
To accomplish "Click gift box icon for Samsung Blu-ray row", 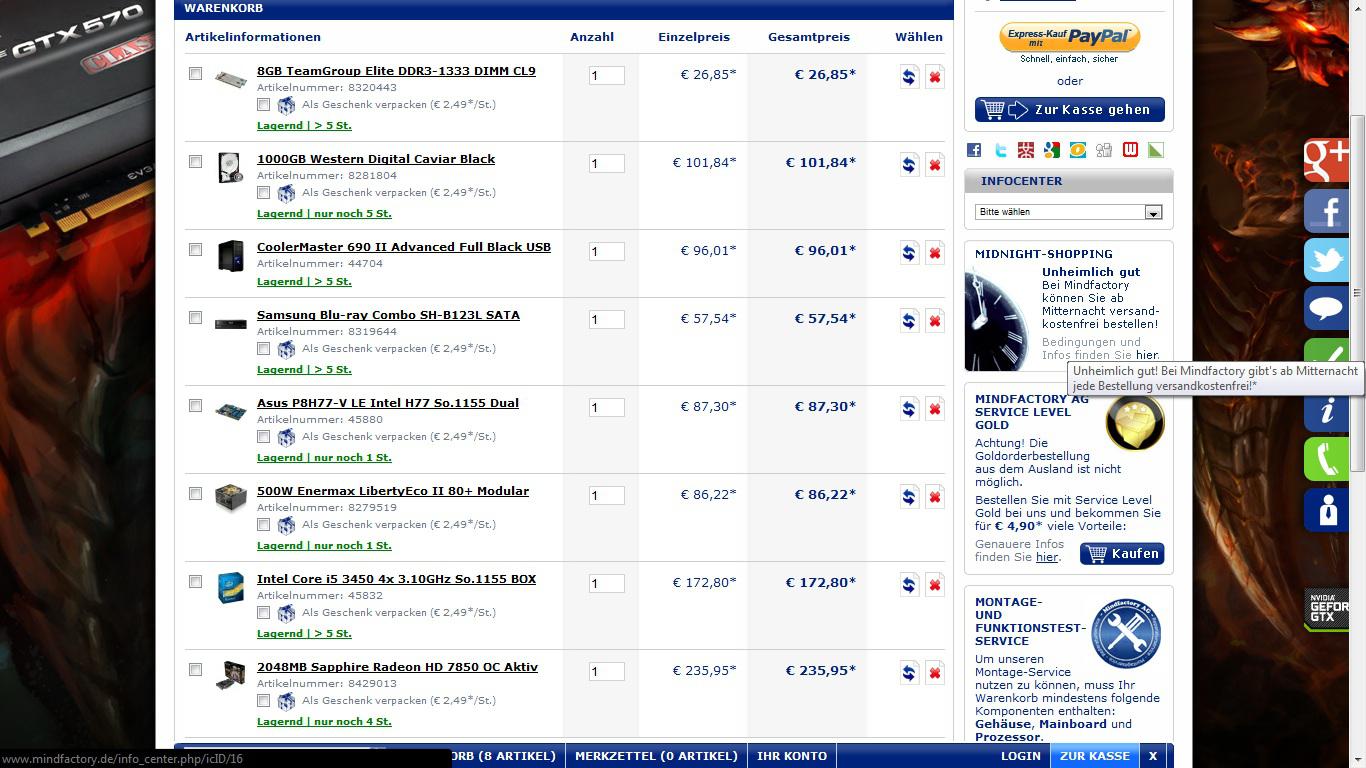I will tap(287, 349).
